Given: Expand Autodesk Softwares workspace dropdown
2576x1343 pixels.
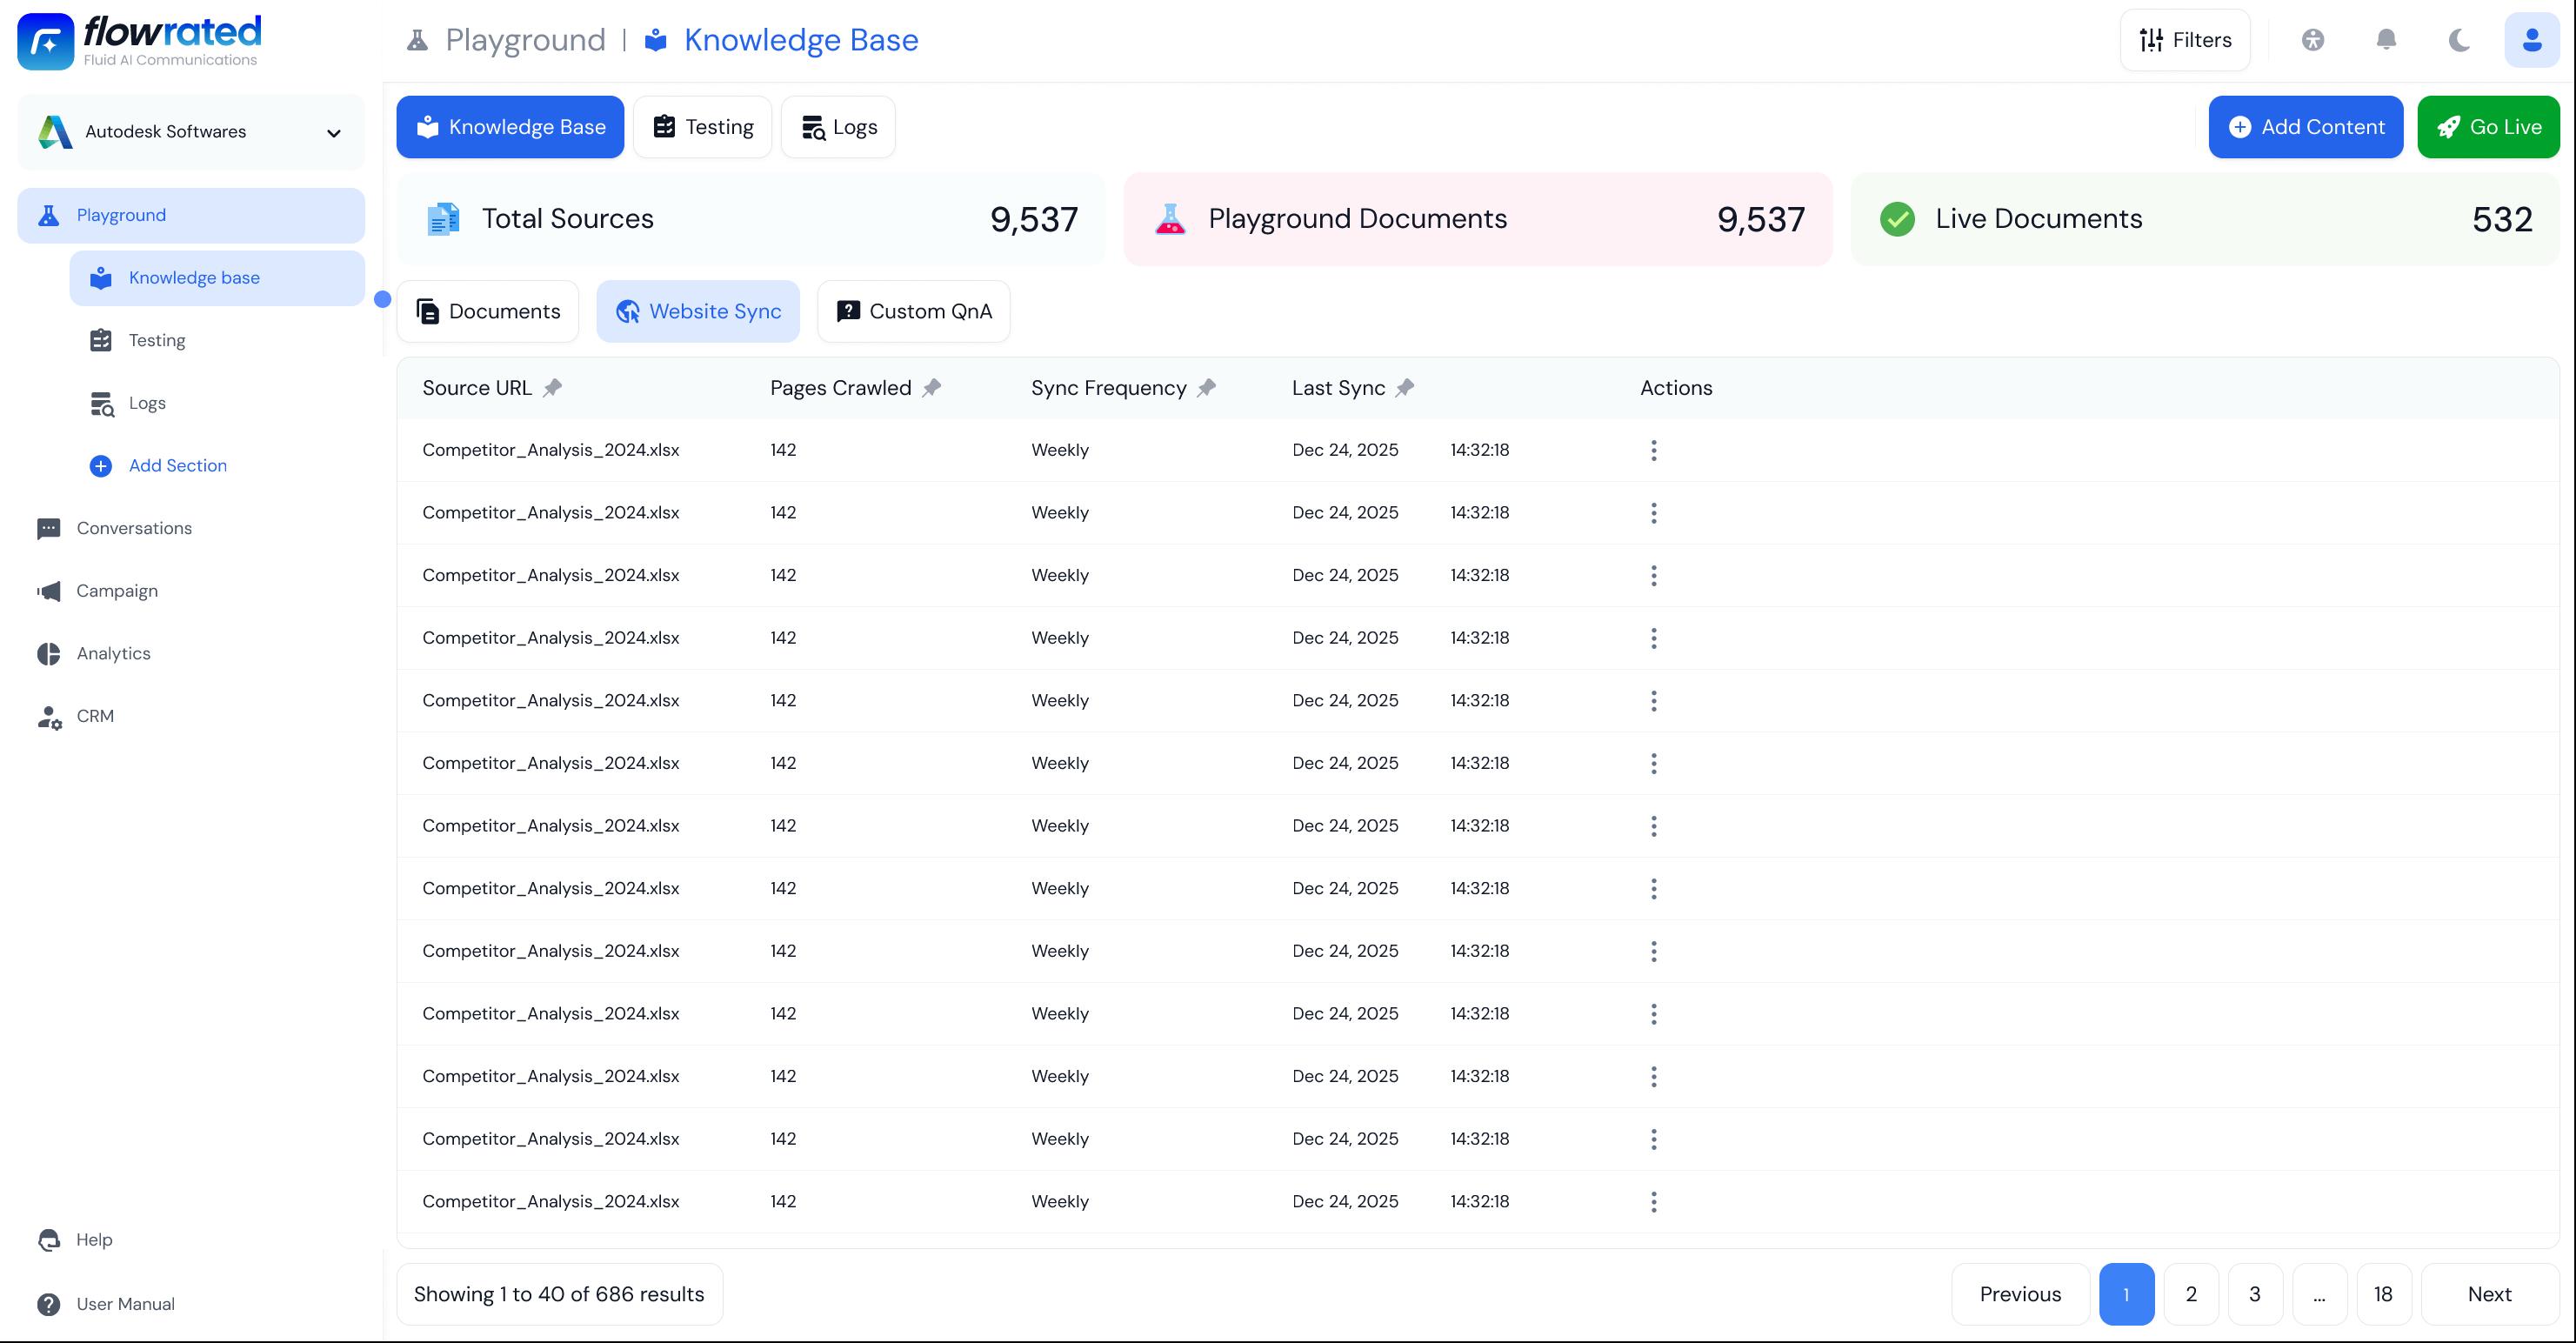Looking at the screenshot, I should [333, 132].
